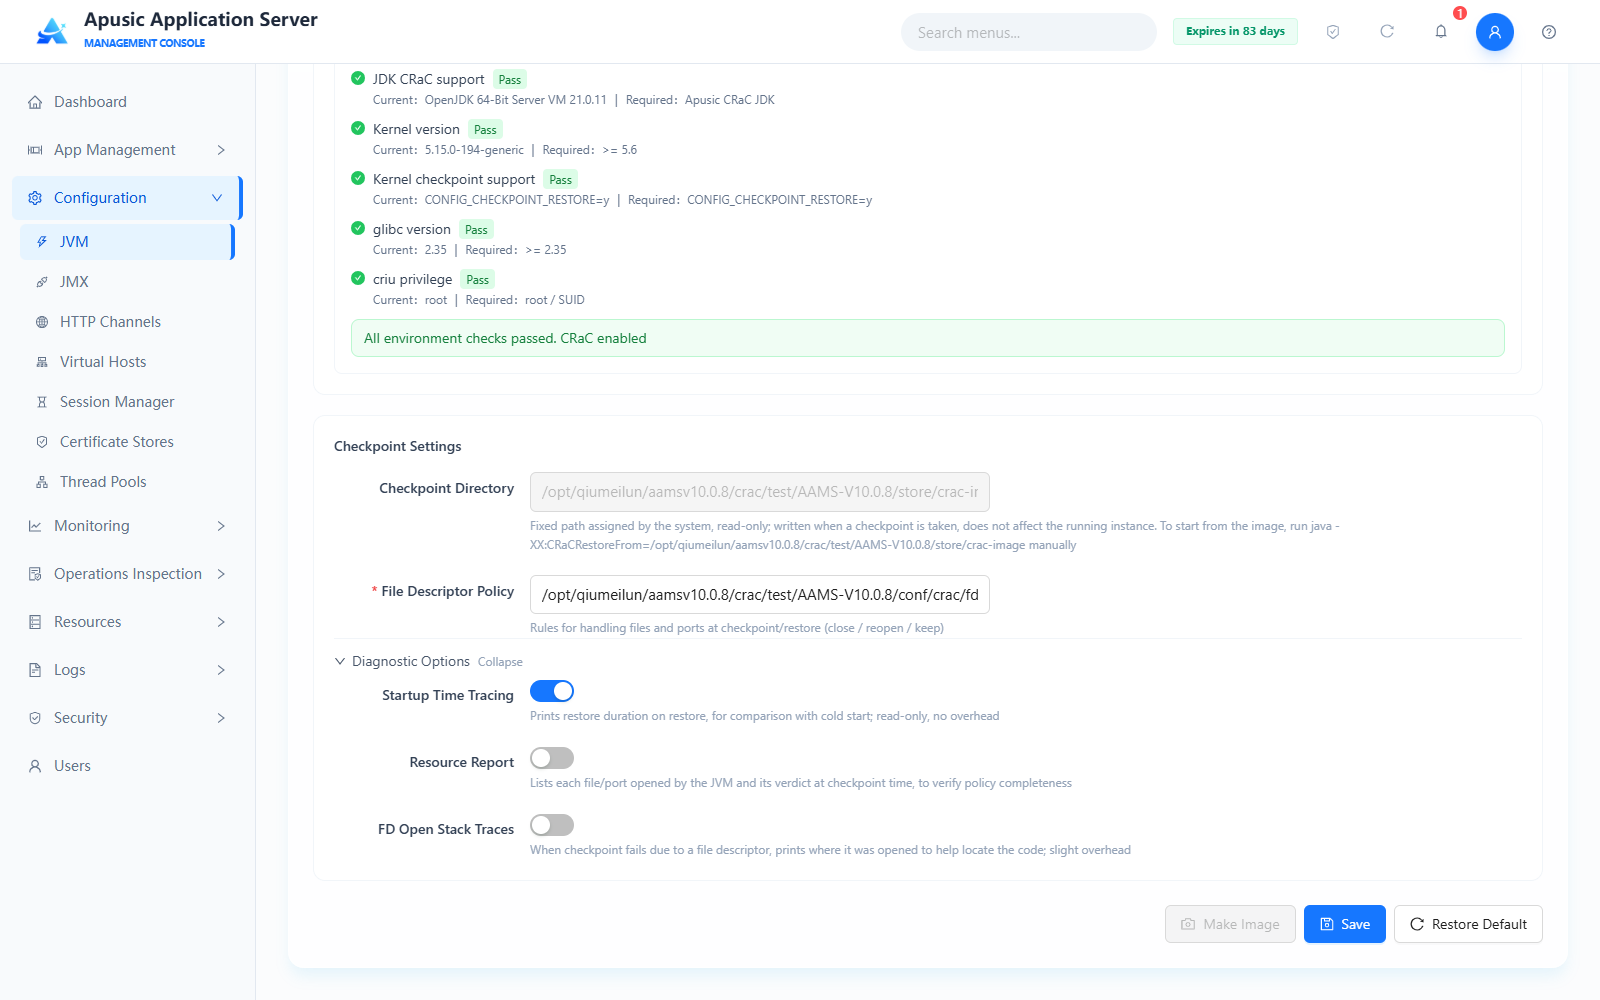
Task: Click the Certificate Stores shield icon
Action: (x=42, y=442)
